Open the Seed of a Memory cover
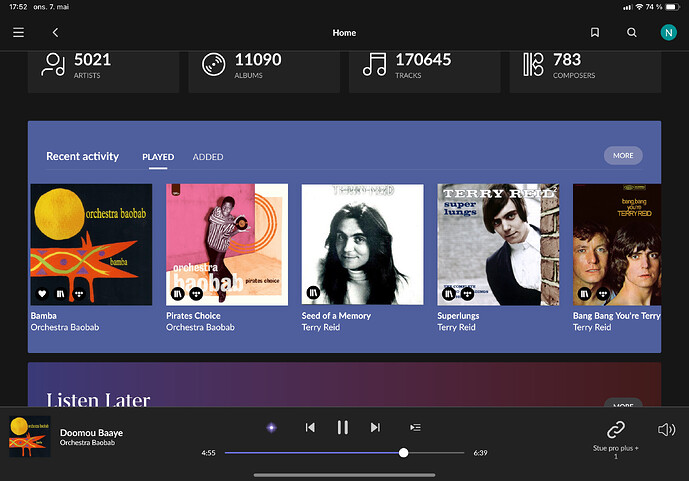Screen dimensions: 689x481 coord(363,244)
